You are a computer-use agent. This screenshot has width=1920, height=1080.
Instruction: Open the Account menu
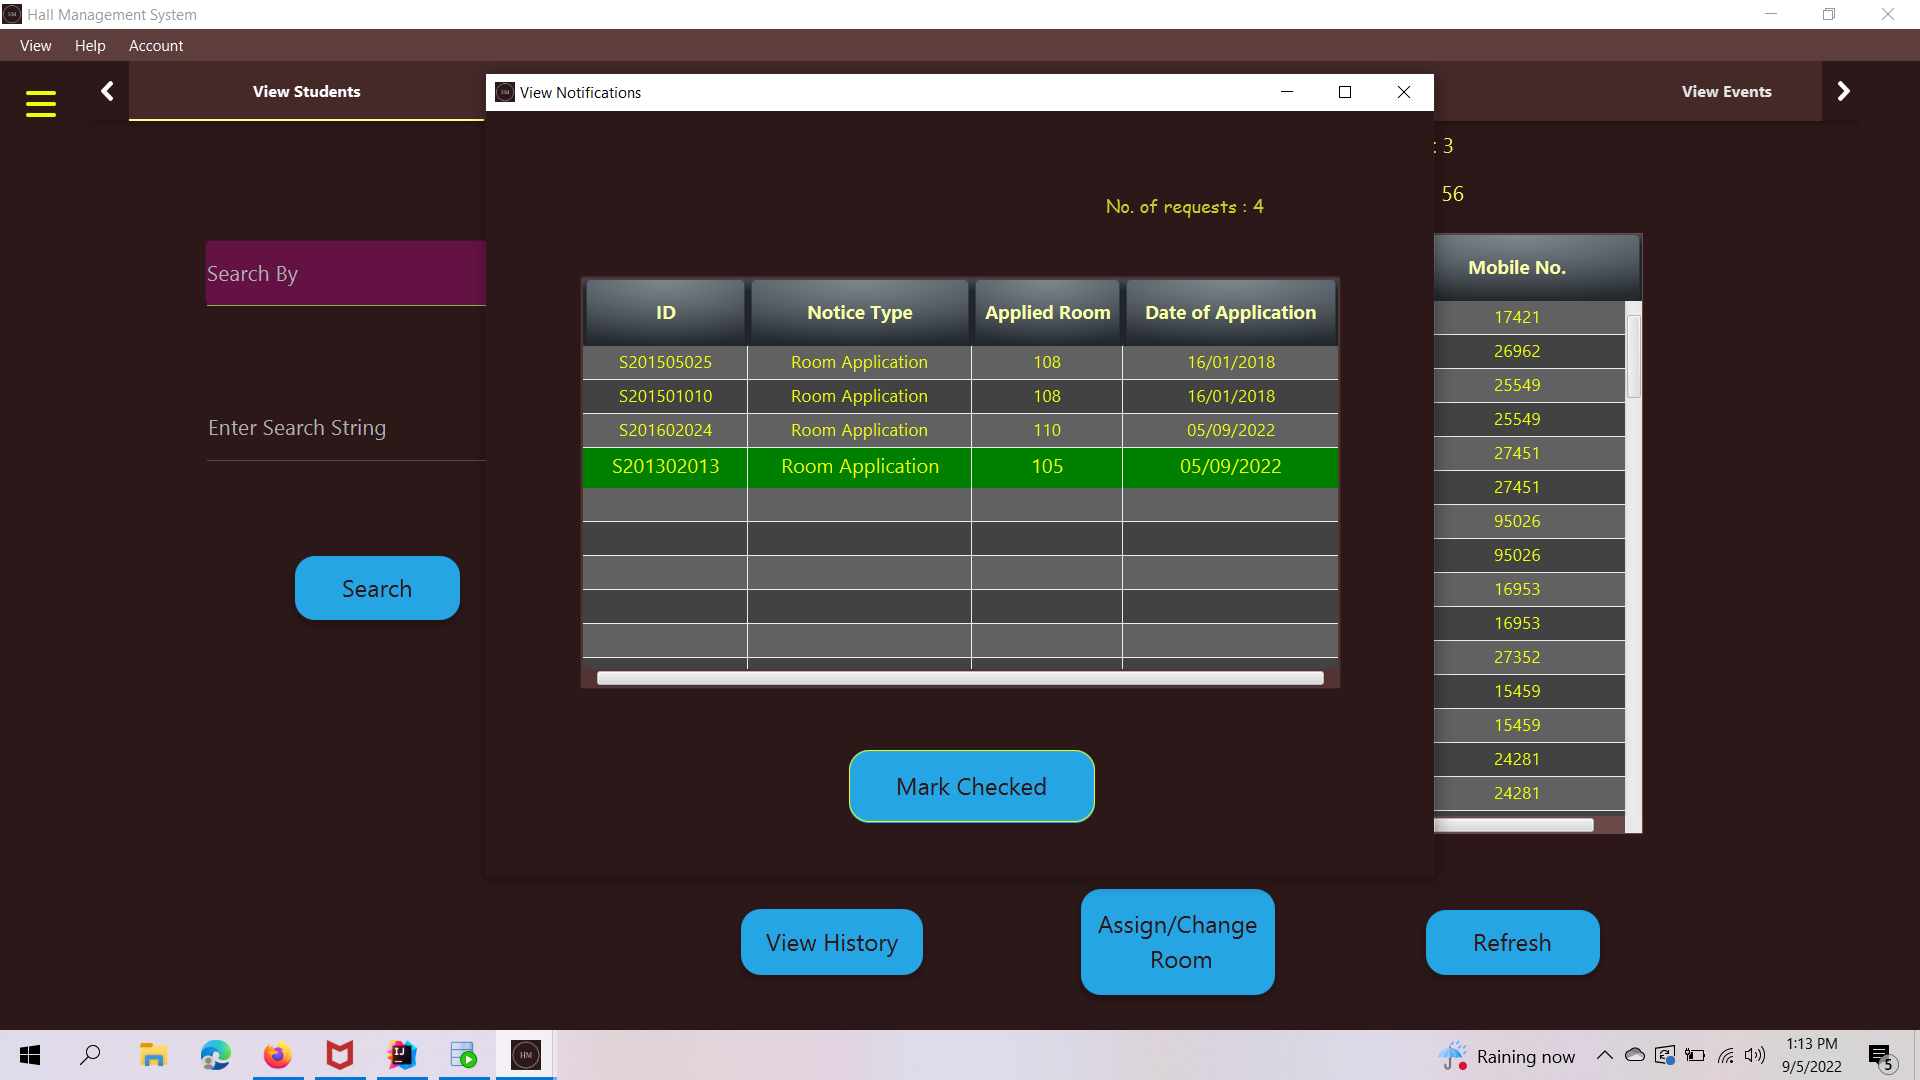click(x=156, y=46)
